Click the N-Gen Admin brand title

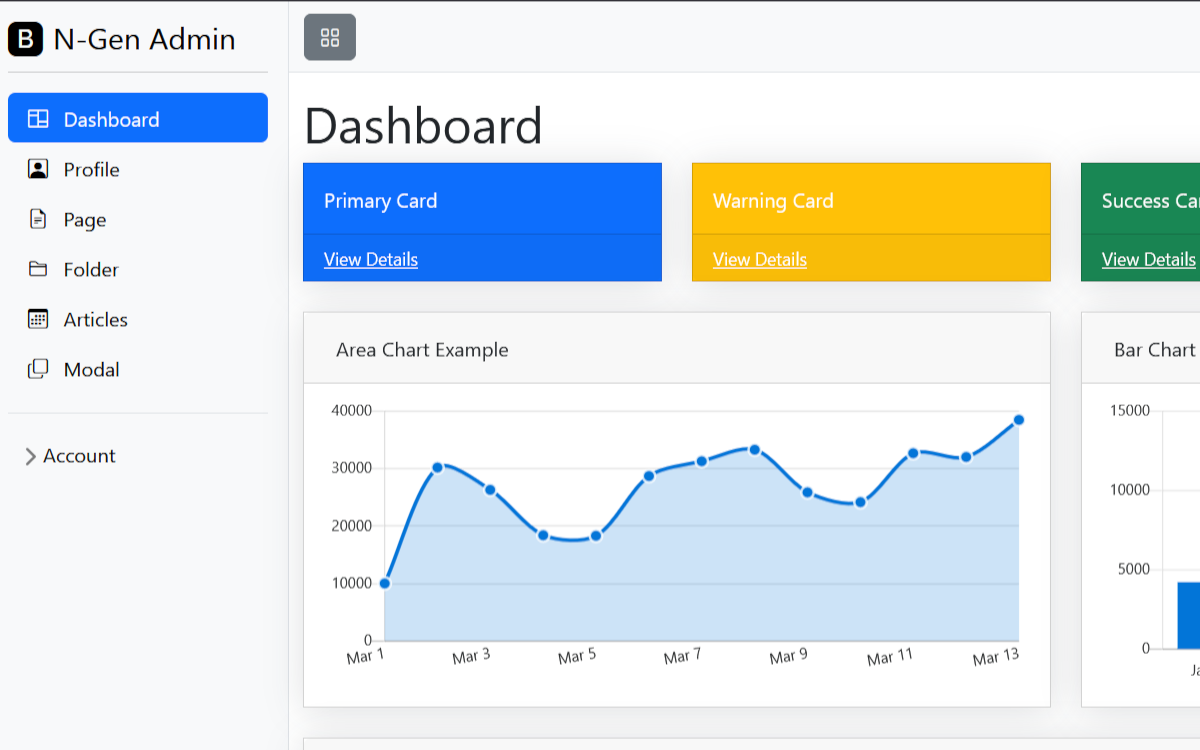tap(144, 39)
